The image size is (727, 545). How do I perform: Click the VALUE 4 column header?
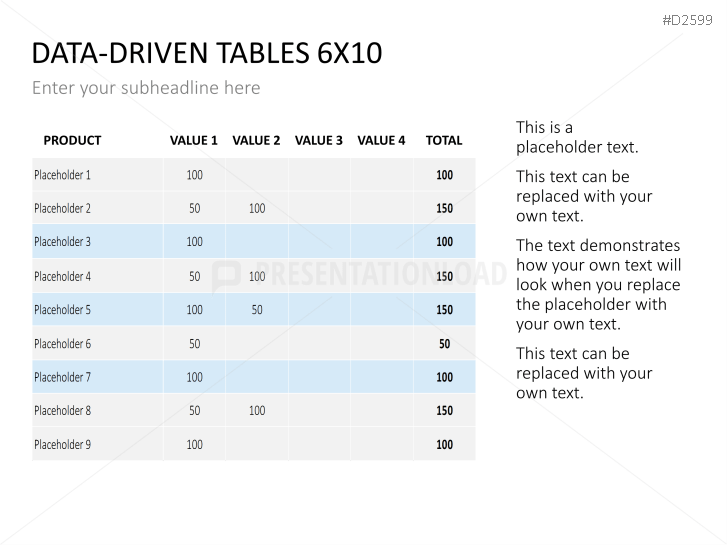coord(381,141)
